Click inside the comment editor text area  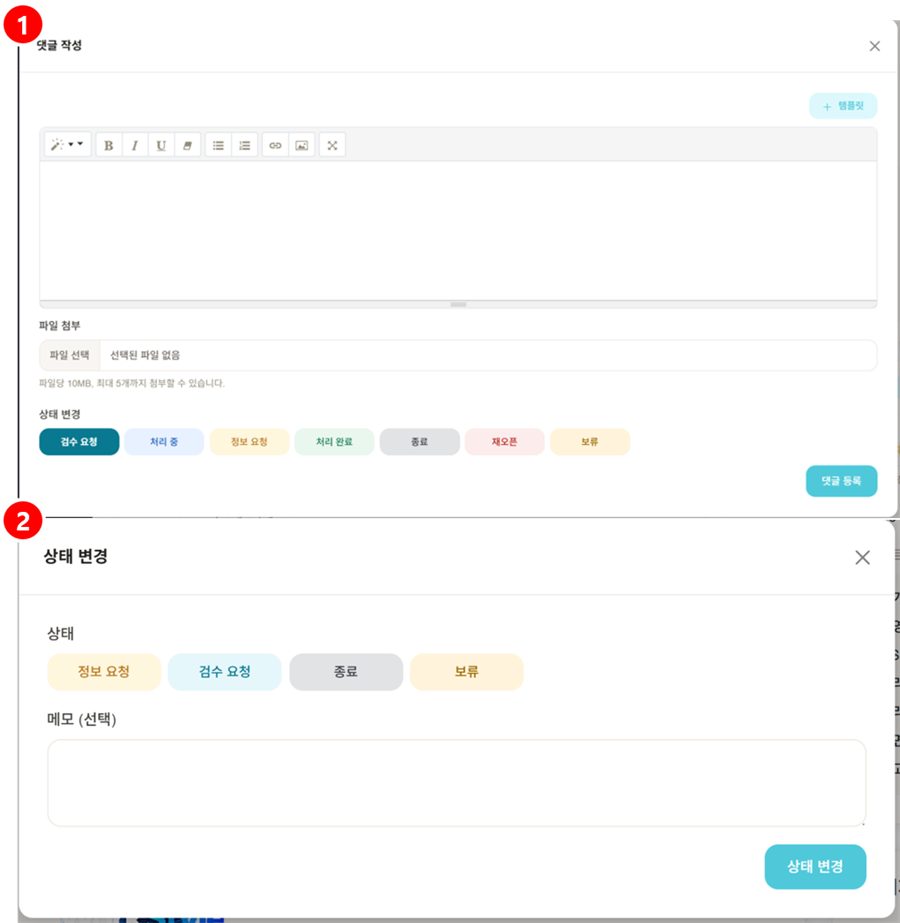click(x=458, y=231)
